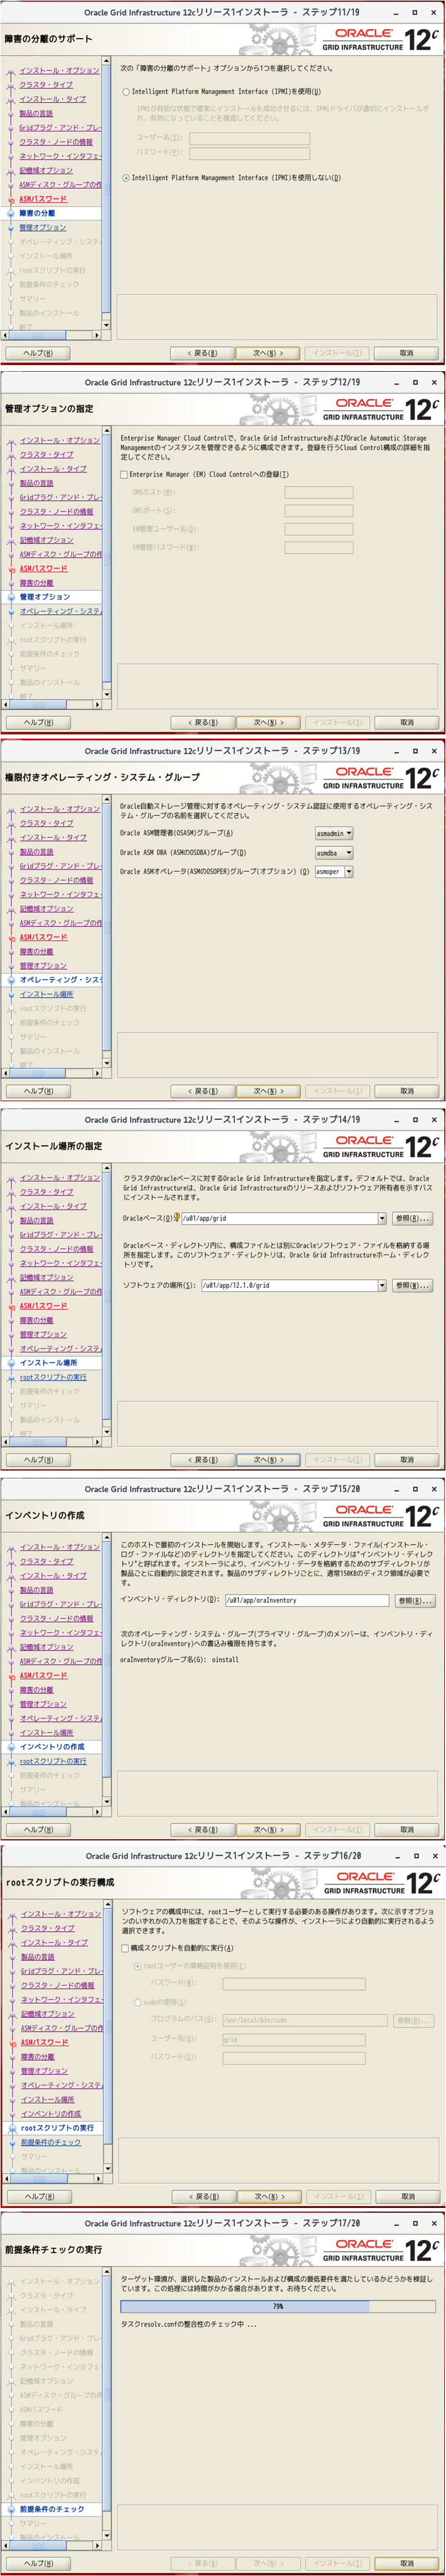The width and height of the screenshot is (446, 2576).
Task: Expand Oracleベース path dropdown arrow
Action: coord(382,1218)
